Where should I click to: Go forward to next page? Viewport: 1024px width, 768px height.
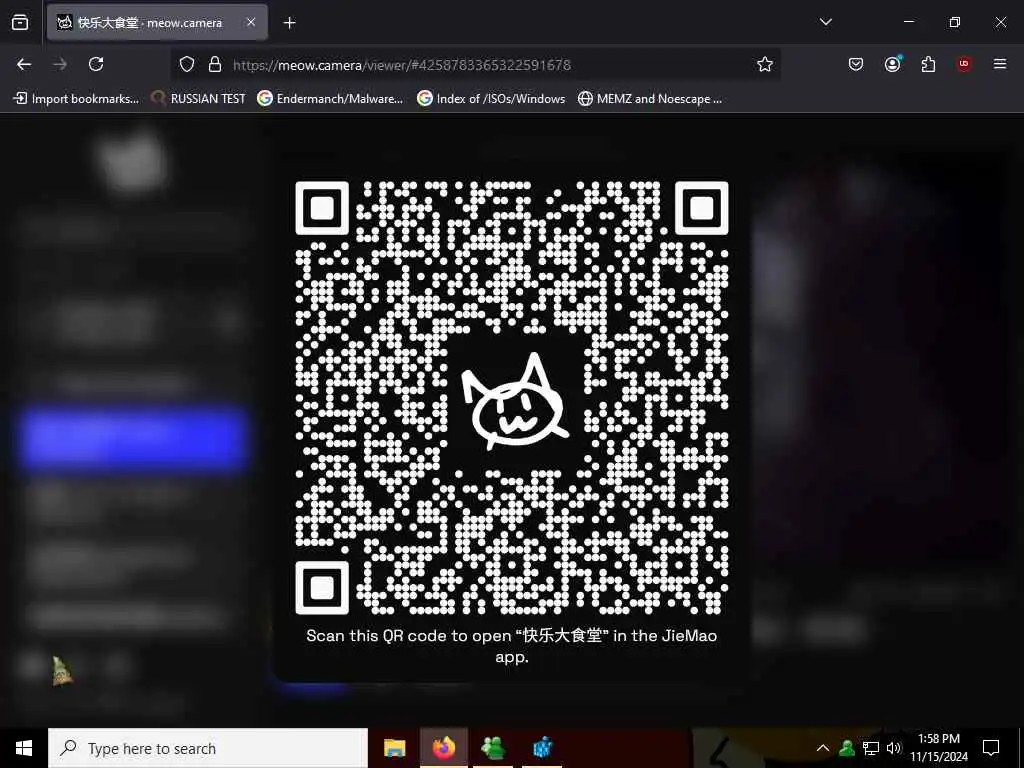(x=60, y=64)
